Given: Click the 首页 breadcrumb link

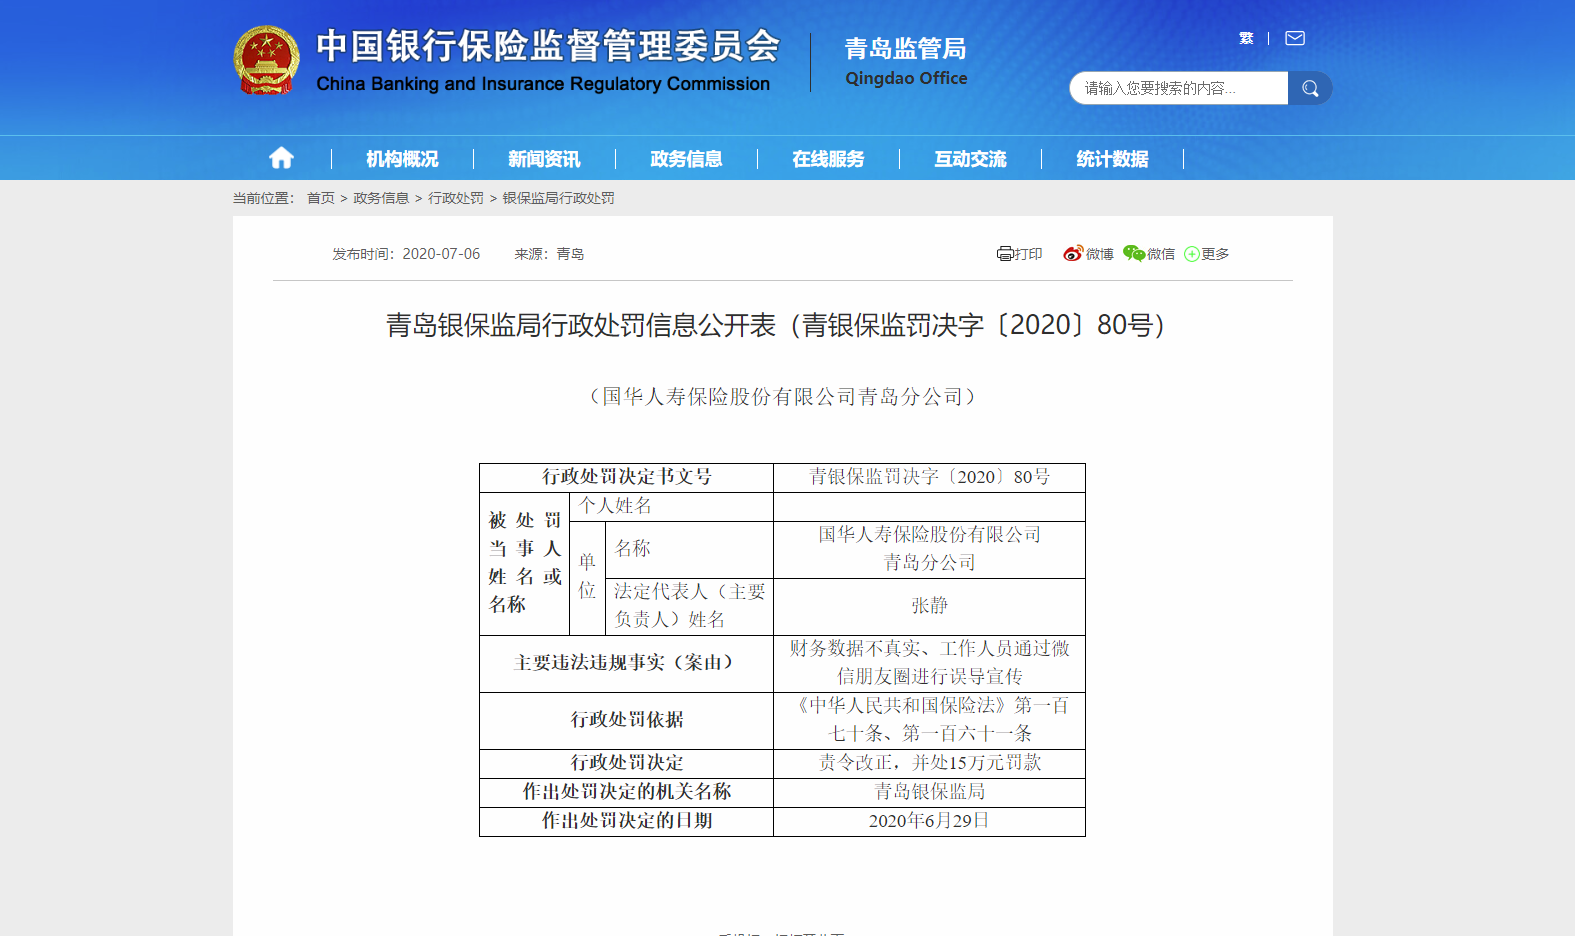Looking at the screenshot, I should coord(320,198).
